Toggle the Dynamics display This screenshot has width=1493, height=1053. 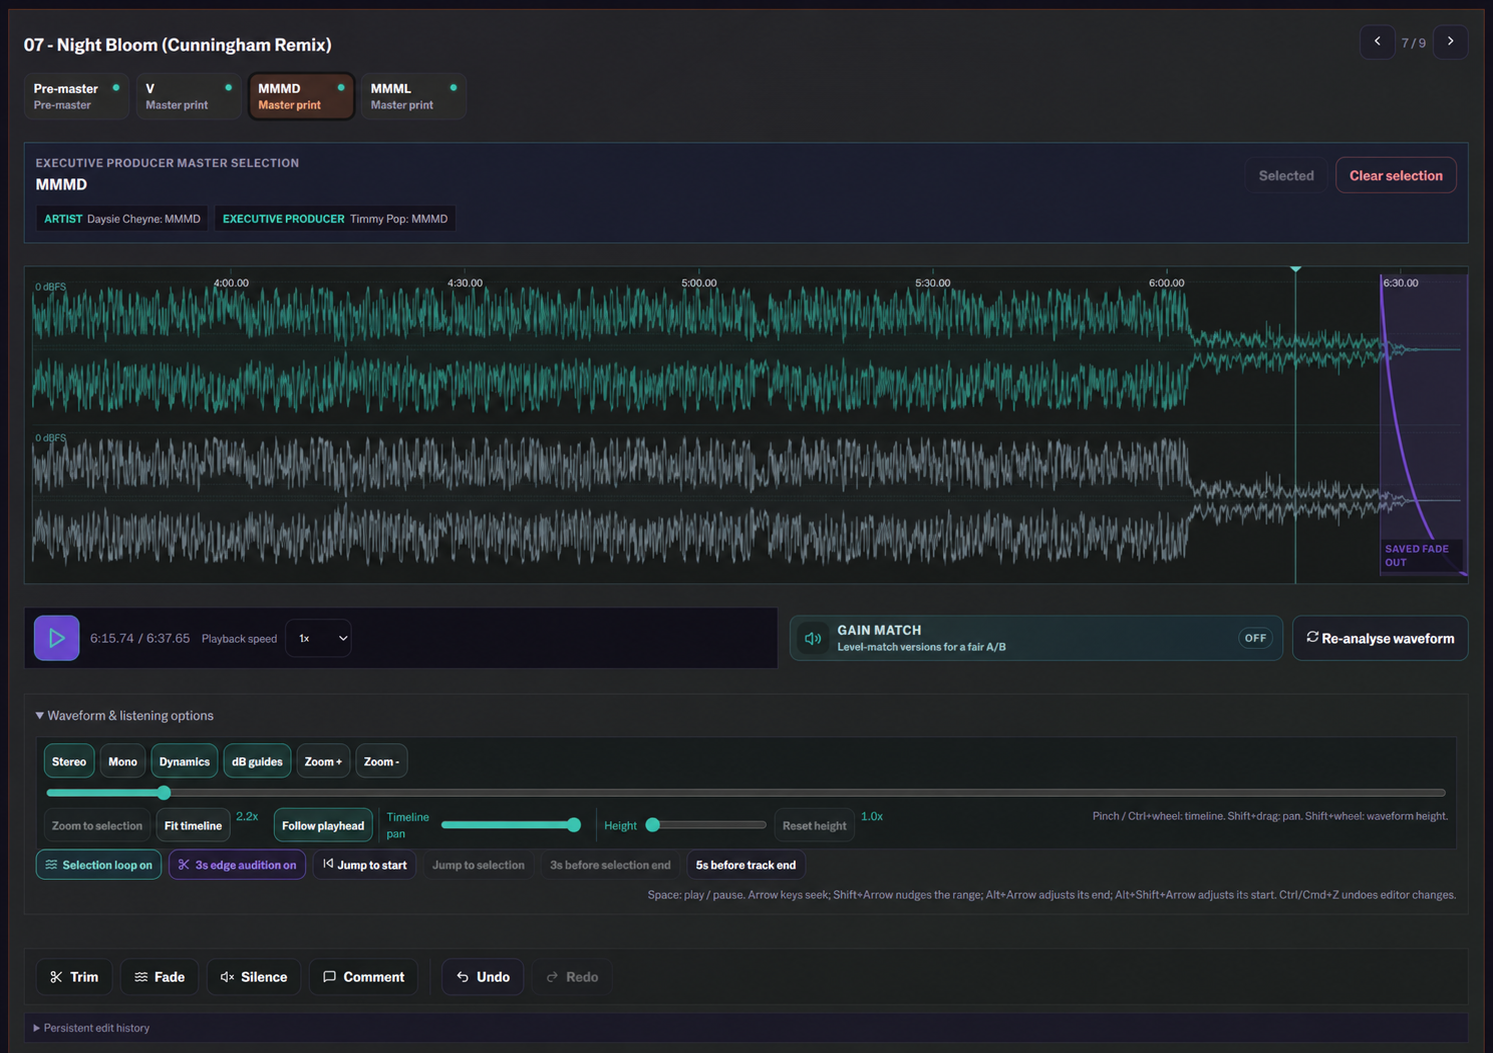pyautogui.click(x=184, y=762)
